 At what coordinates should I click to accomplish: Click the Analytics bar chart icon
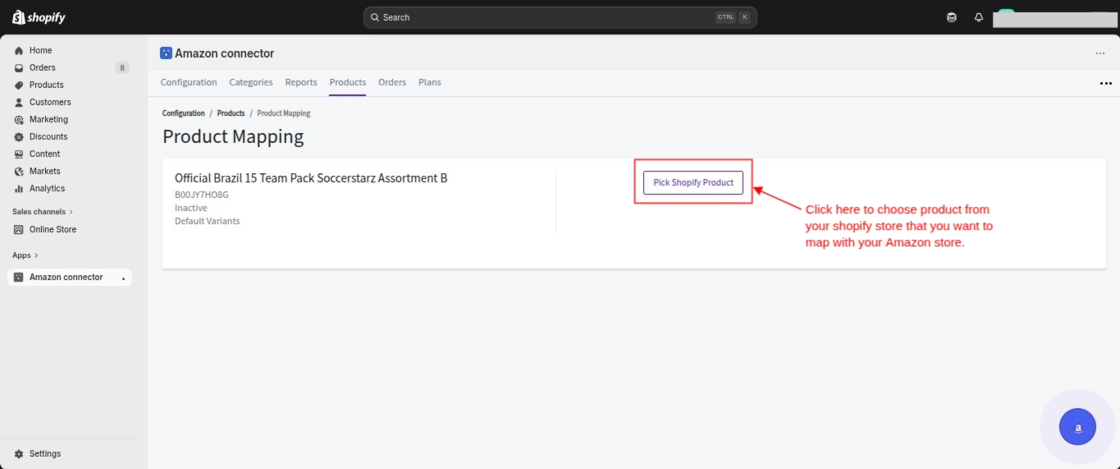[x=19, y=188]
